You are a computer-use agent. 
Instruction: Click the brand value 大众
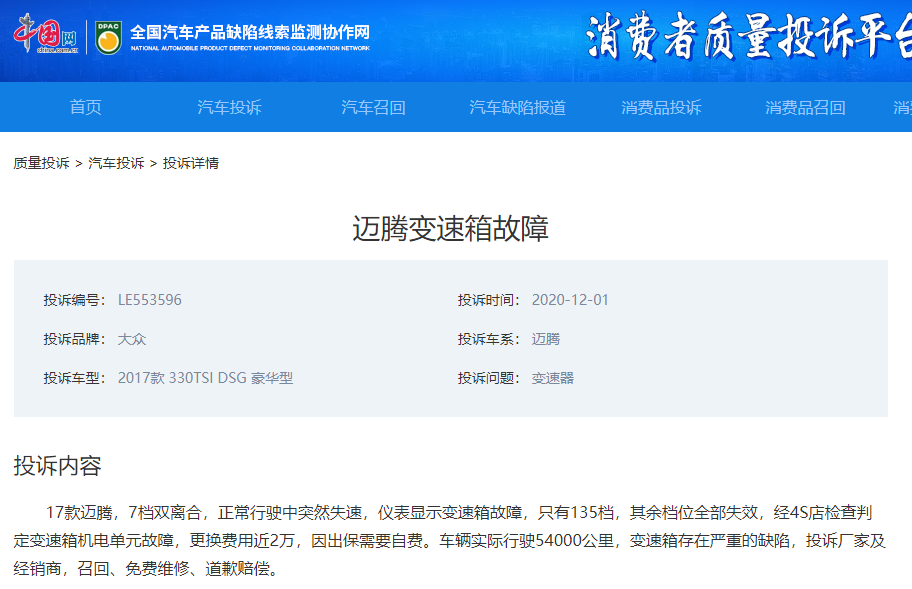(132, 339)
